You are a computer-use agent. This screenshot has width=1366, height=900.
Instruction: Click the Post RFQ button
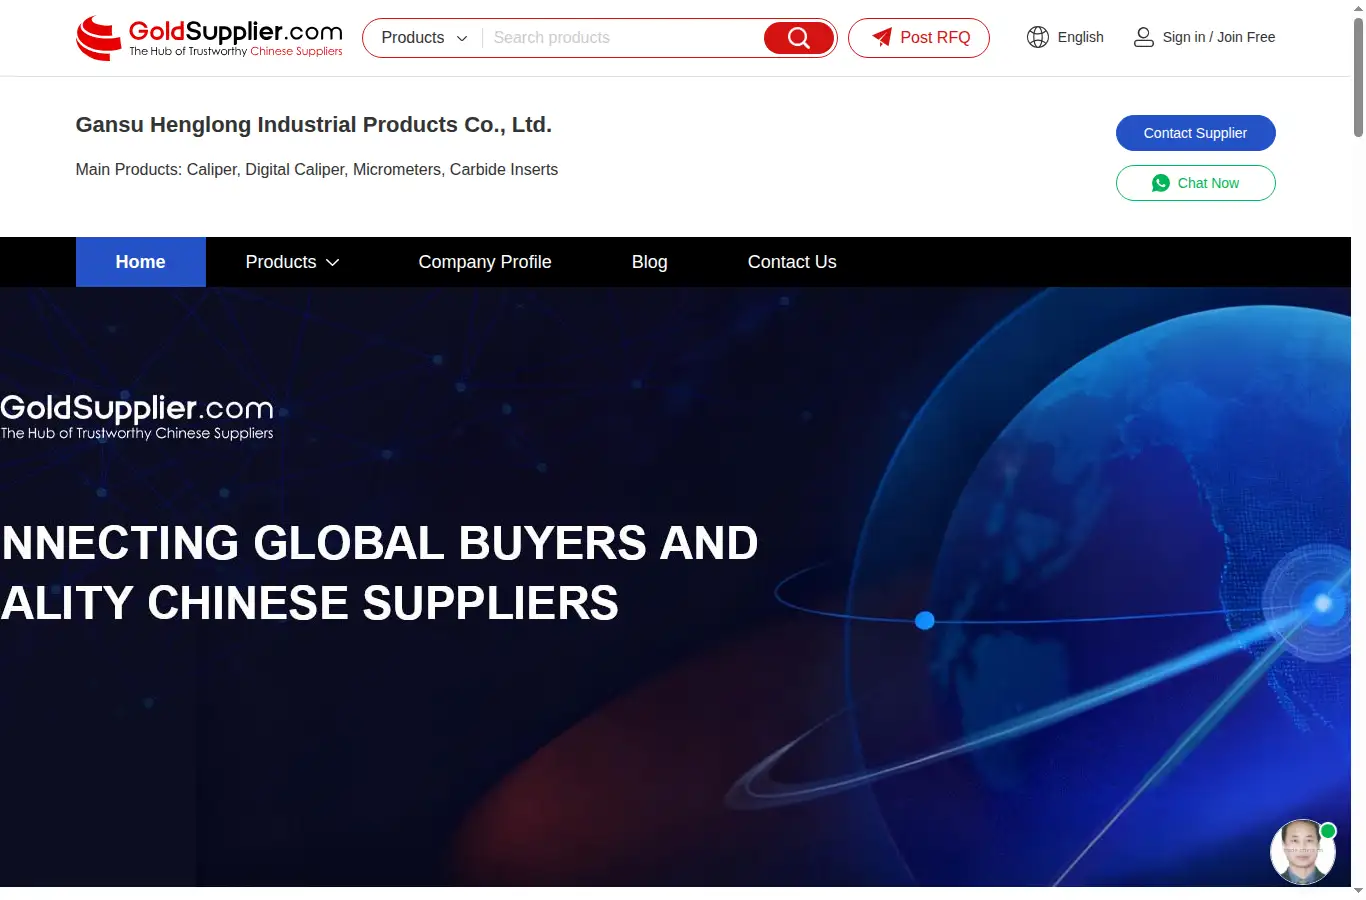[919, 38]
